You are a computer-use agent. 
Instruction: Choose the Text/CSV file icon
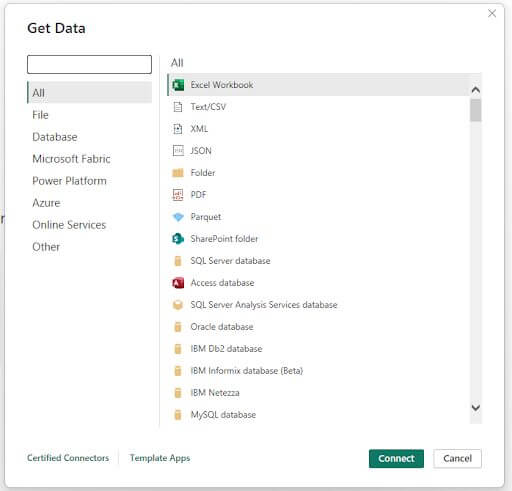tap(178, 107)
